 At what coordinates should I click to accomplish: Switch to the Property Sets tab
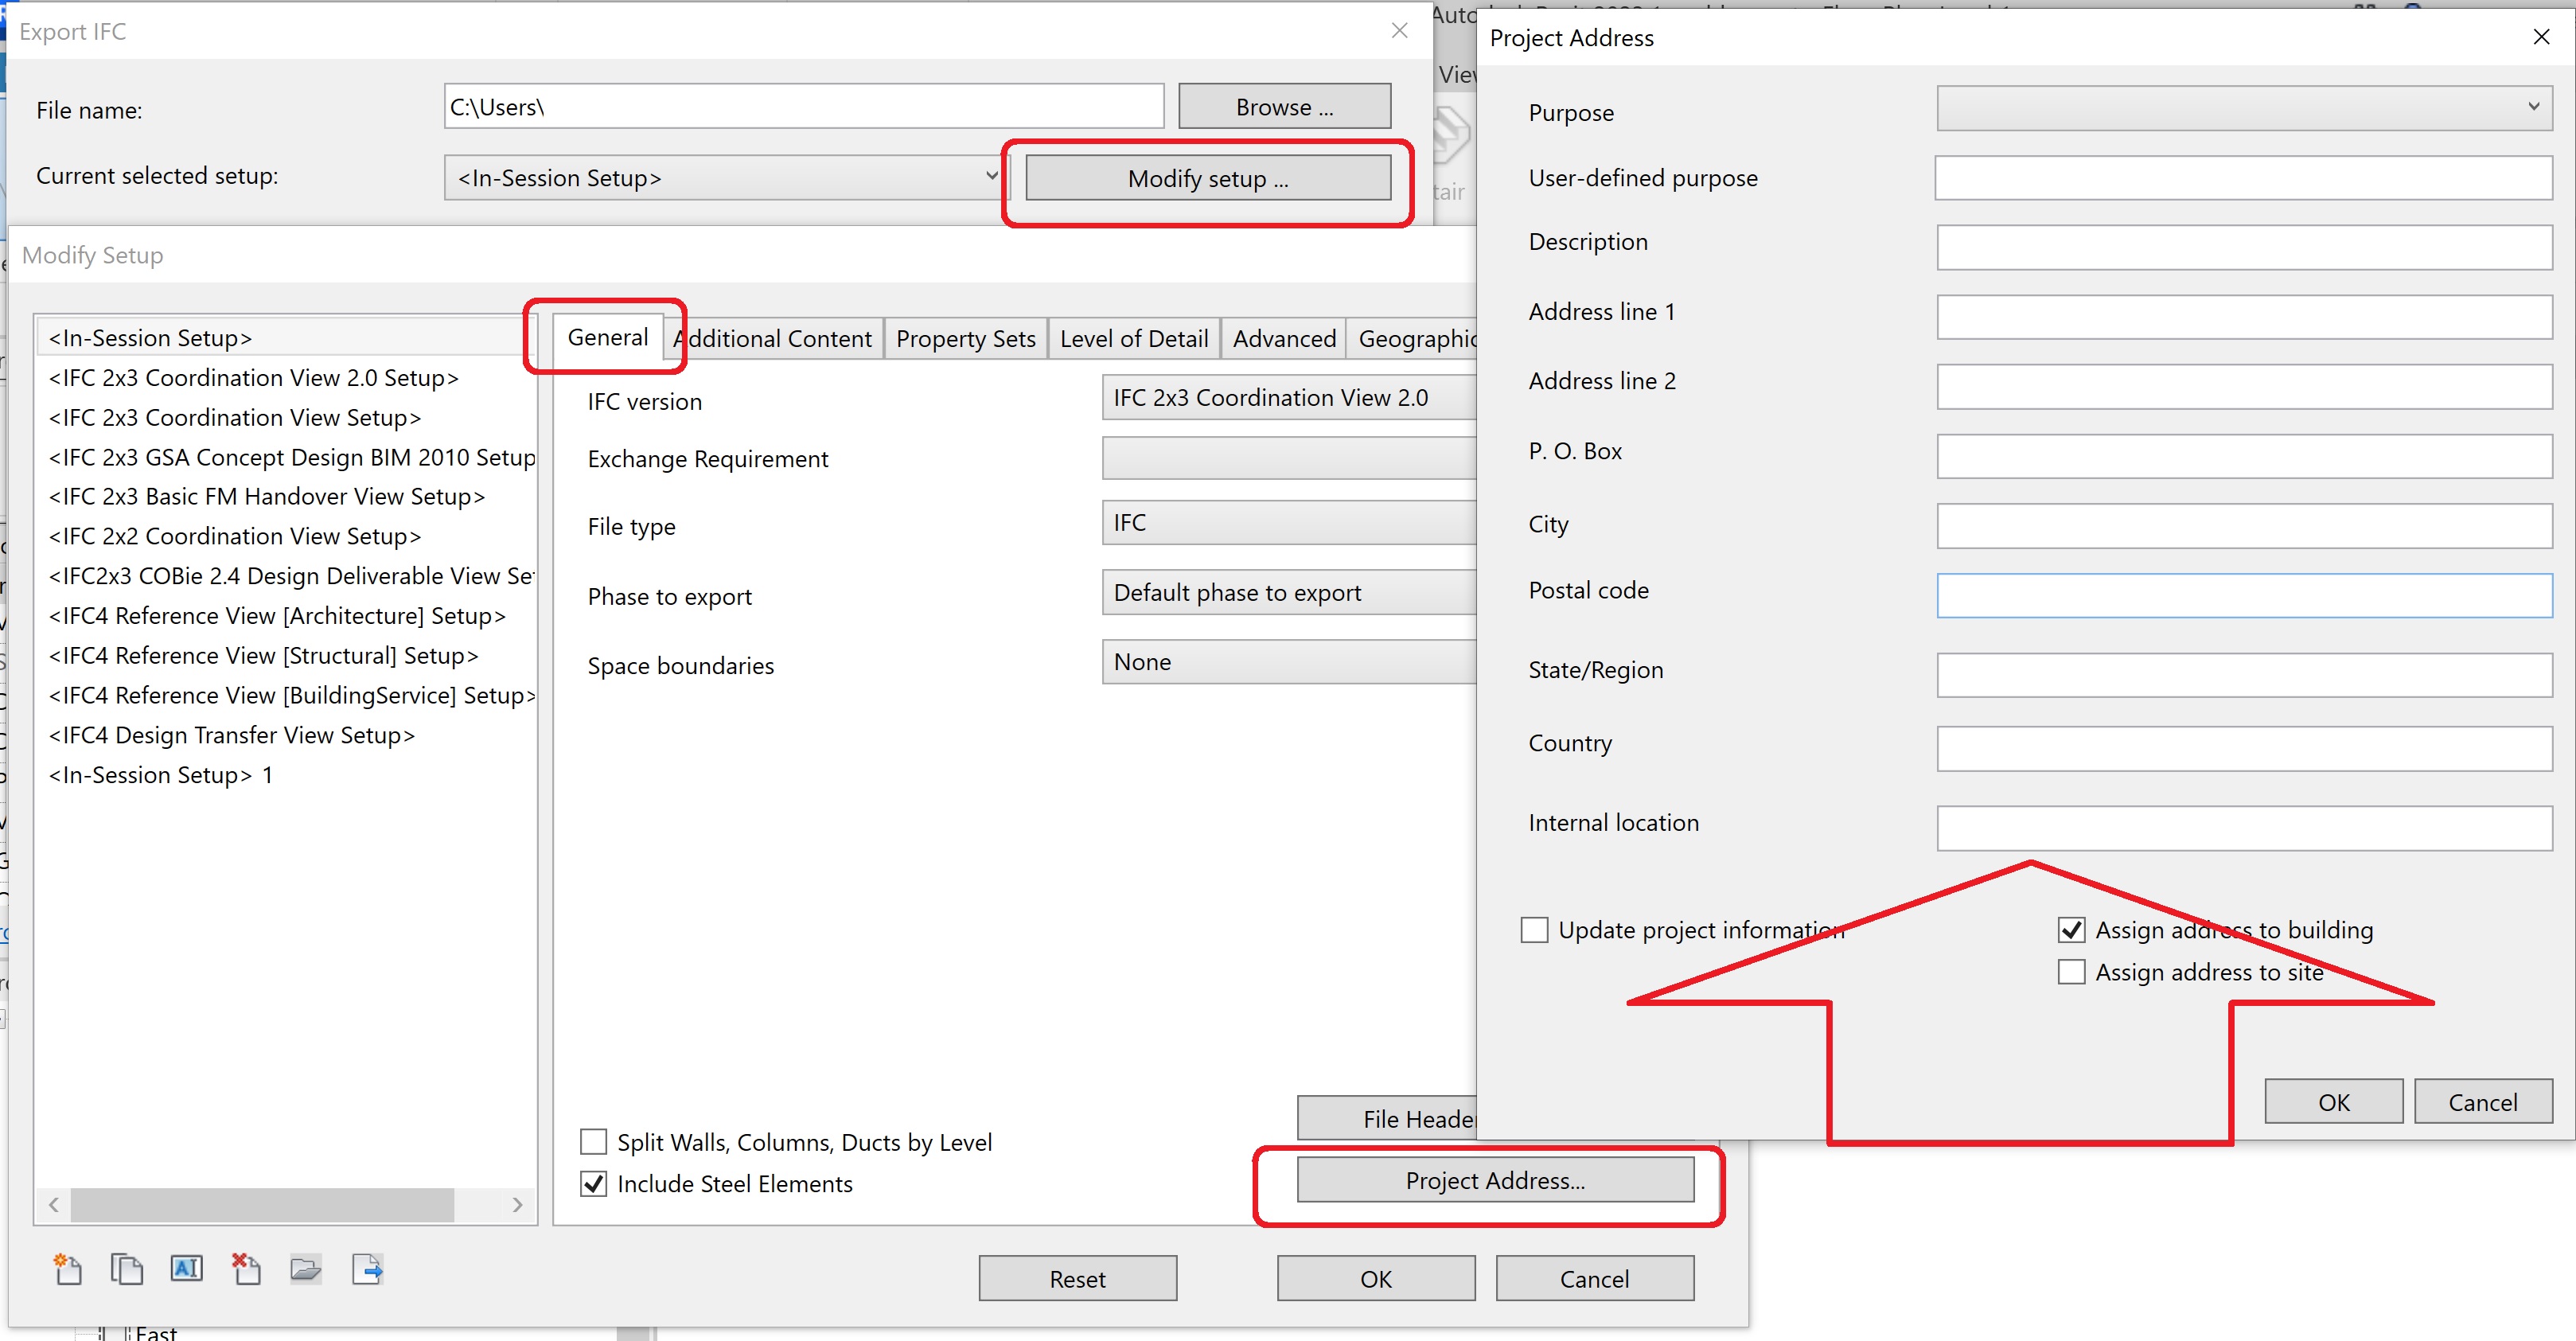[965, 339]
